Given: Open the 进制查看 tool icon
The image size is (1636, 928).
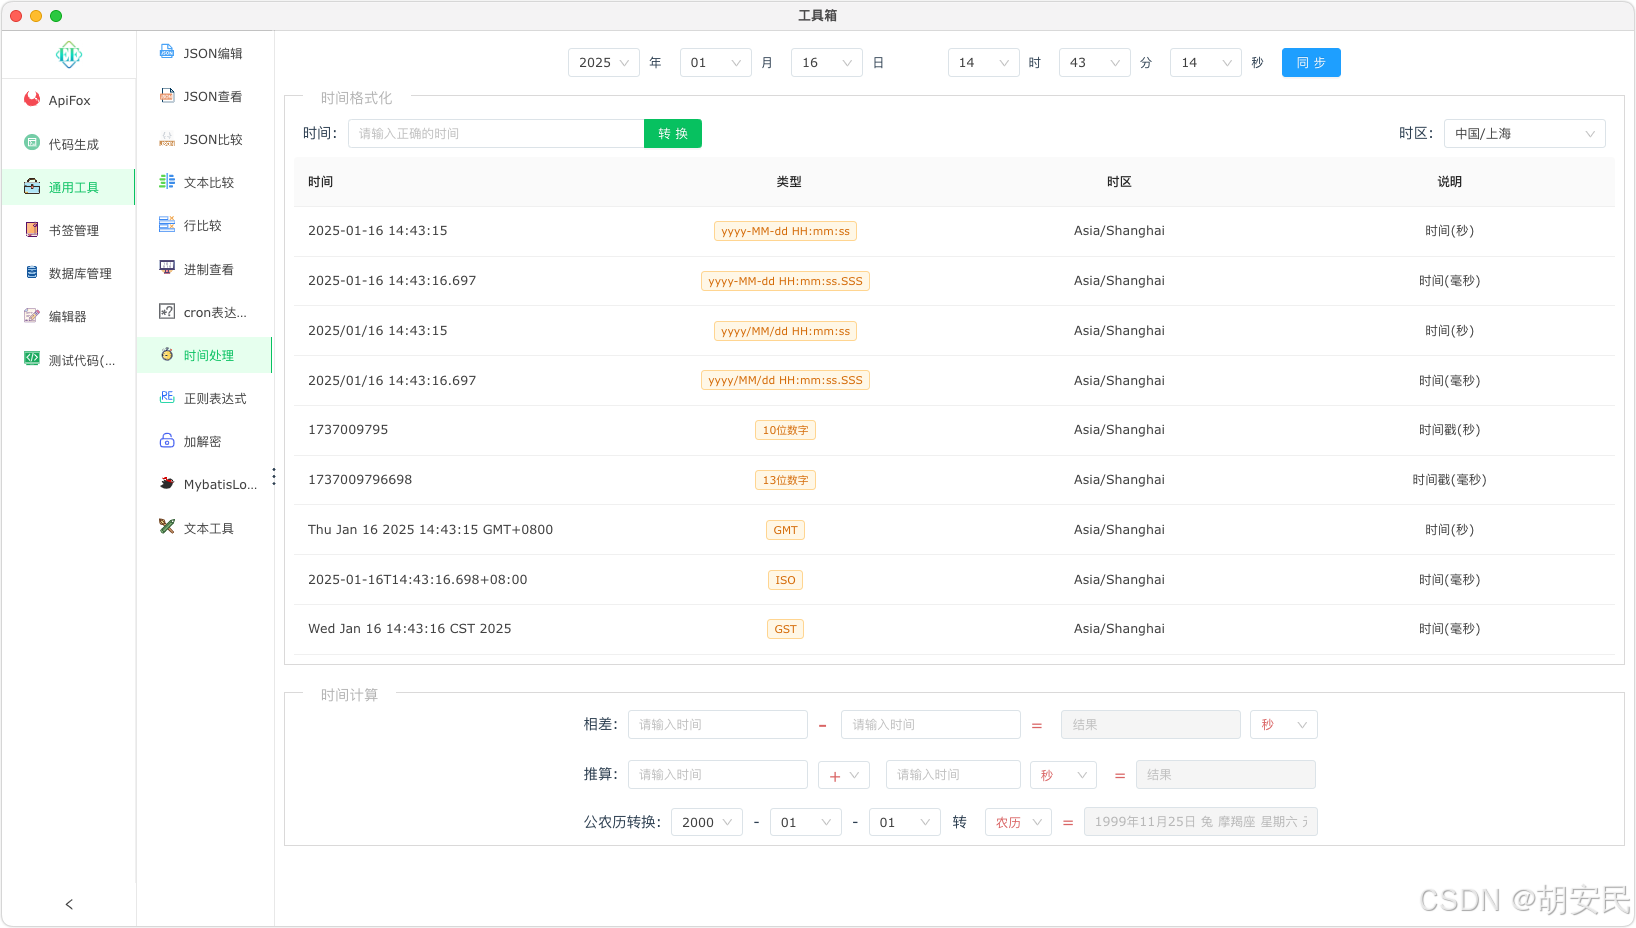Looking at the screenshot, I should click(x=167, y=268).
